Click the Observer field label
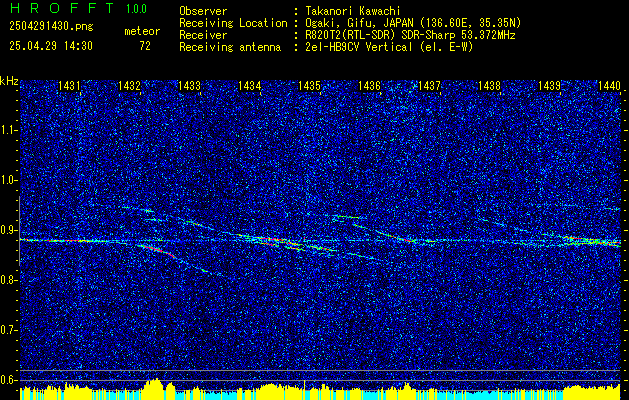This screenshot has height=400, width=629. point(203,11)
